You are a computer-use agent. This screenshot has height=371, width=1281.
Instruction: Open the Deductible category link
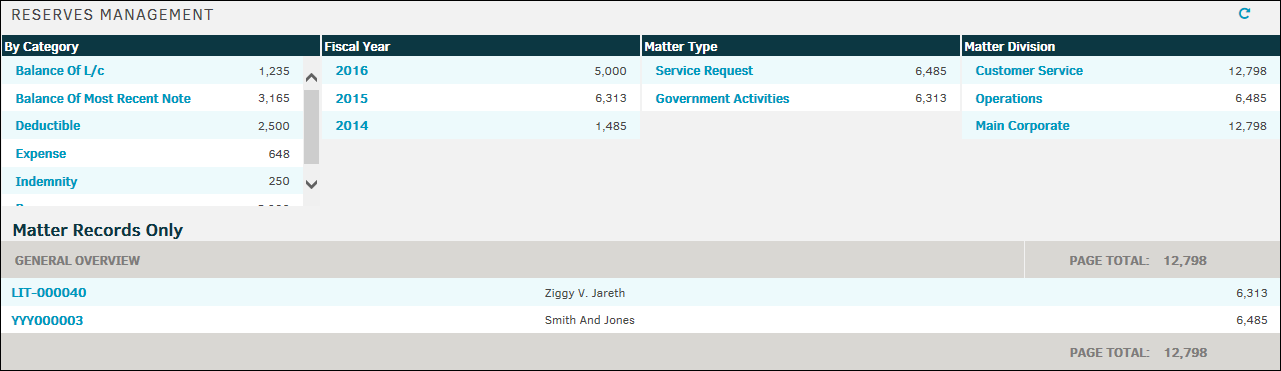coord(48,126)
